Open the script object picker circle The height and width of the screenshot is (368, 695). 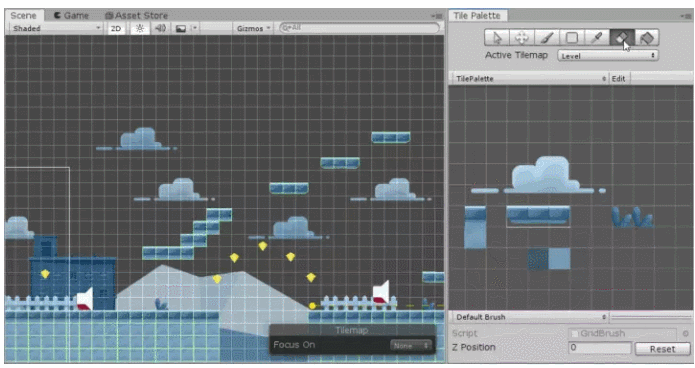coord(685,333)
